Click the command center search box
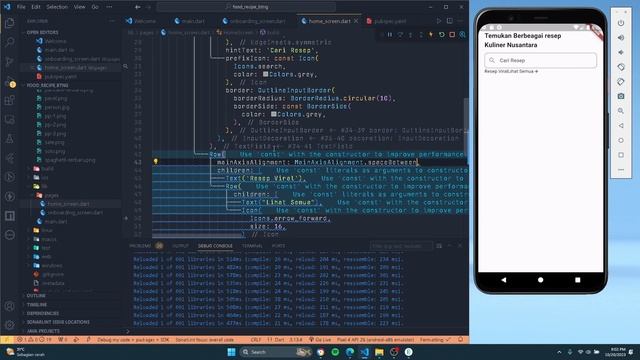 point(247,7)
